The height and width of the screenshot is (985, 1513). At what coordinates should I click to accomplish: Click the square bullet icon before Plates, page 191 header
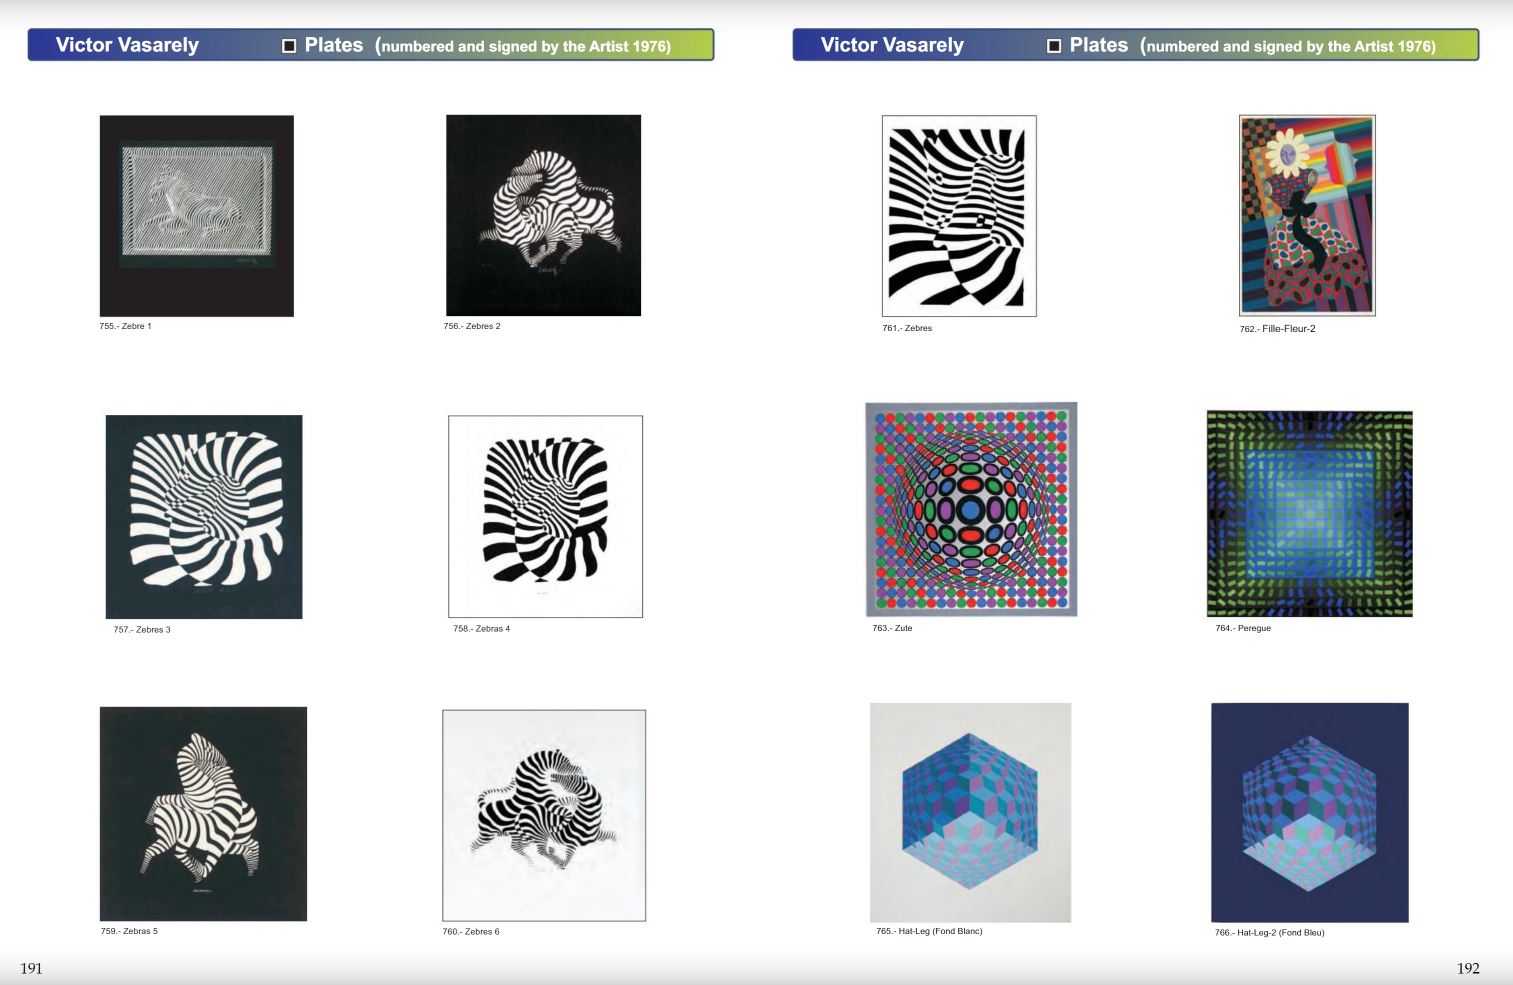click(x=289, y=46)
